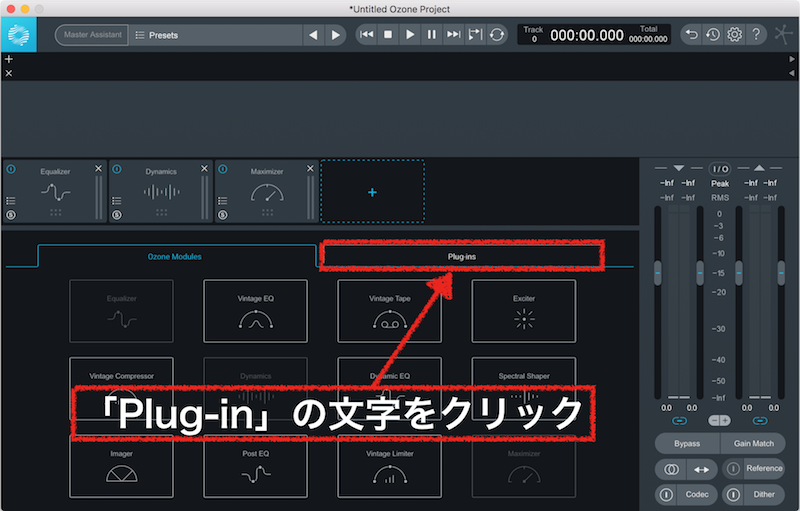
Task: Stop playback
Action: (388, 34)
